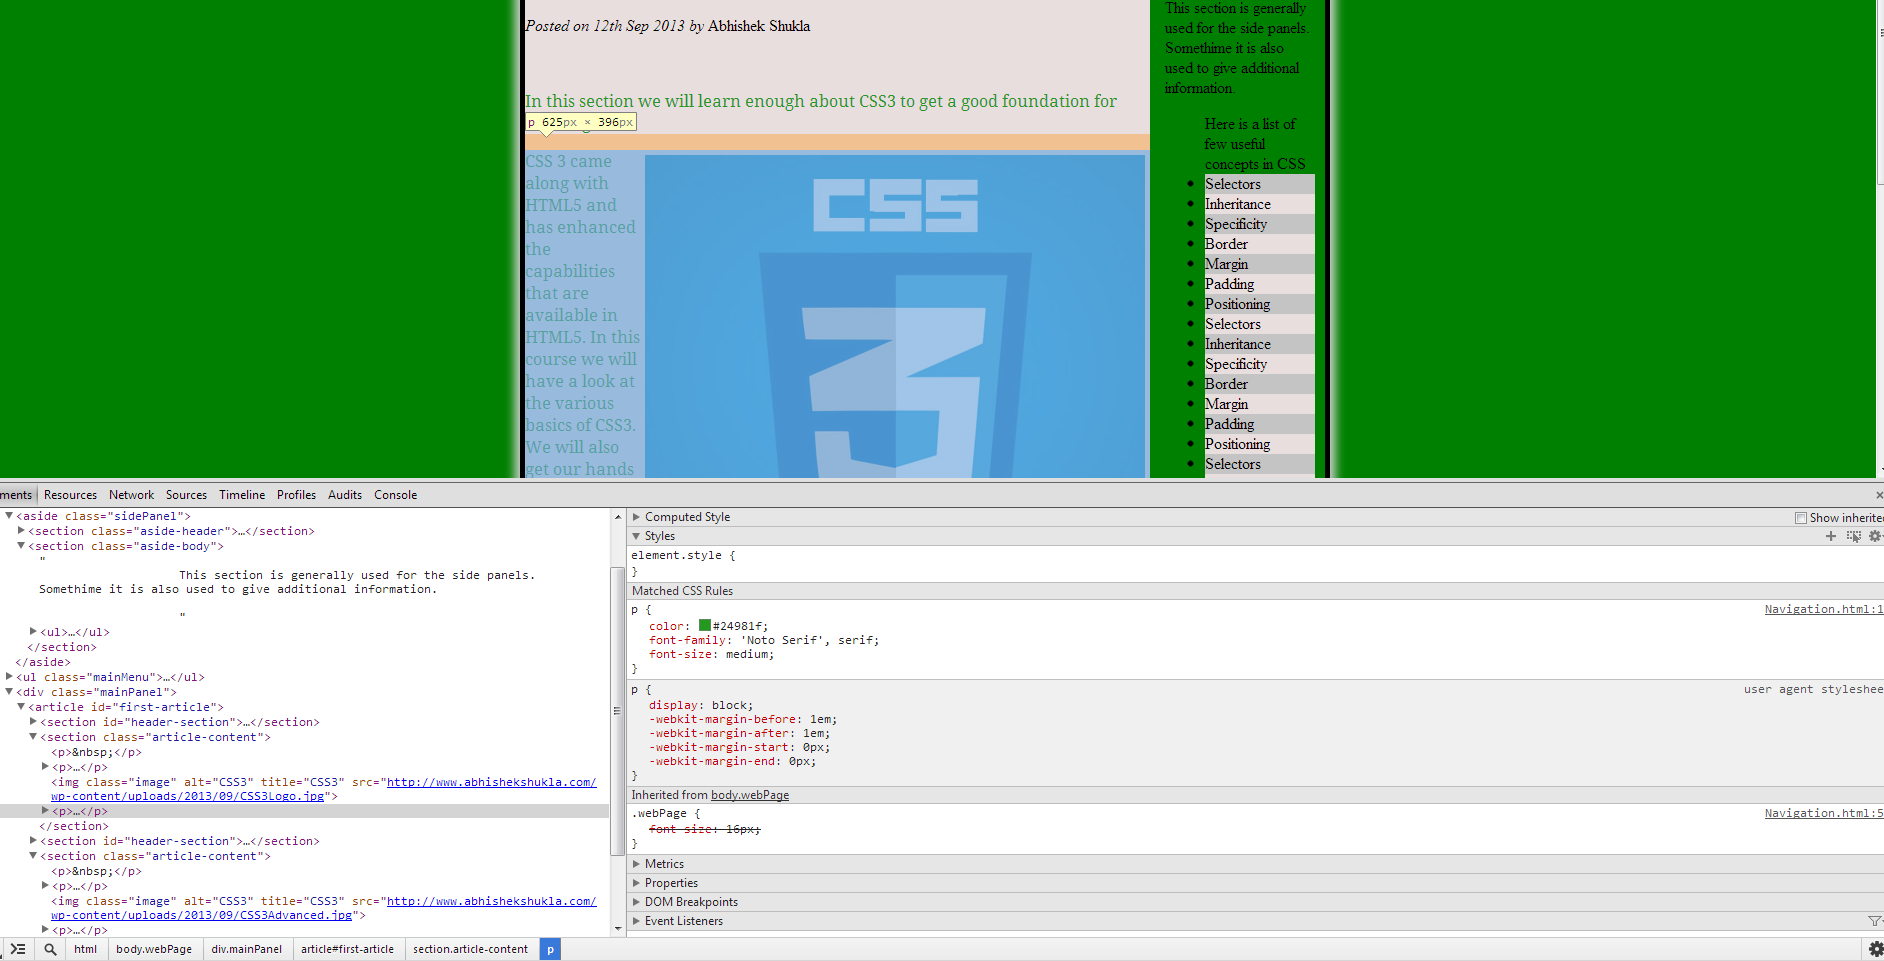Select div.mainPanel in the breadcrumb bar
1884x961 pixels.
click(x=246, y=949)
